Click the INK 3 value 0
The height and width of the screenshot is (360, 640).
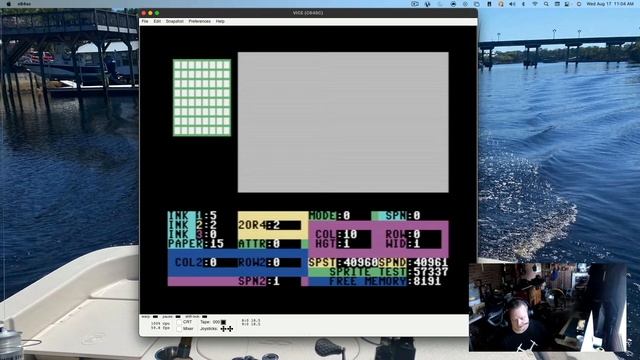(x=213, y=234)
